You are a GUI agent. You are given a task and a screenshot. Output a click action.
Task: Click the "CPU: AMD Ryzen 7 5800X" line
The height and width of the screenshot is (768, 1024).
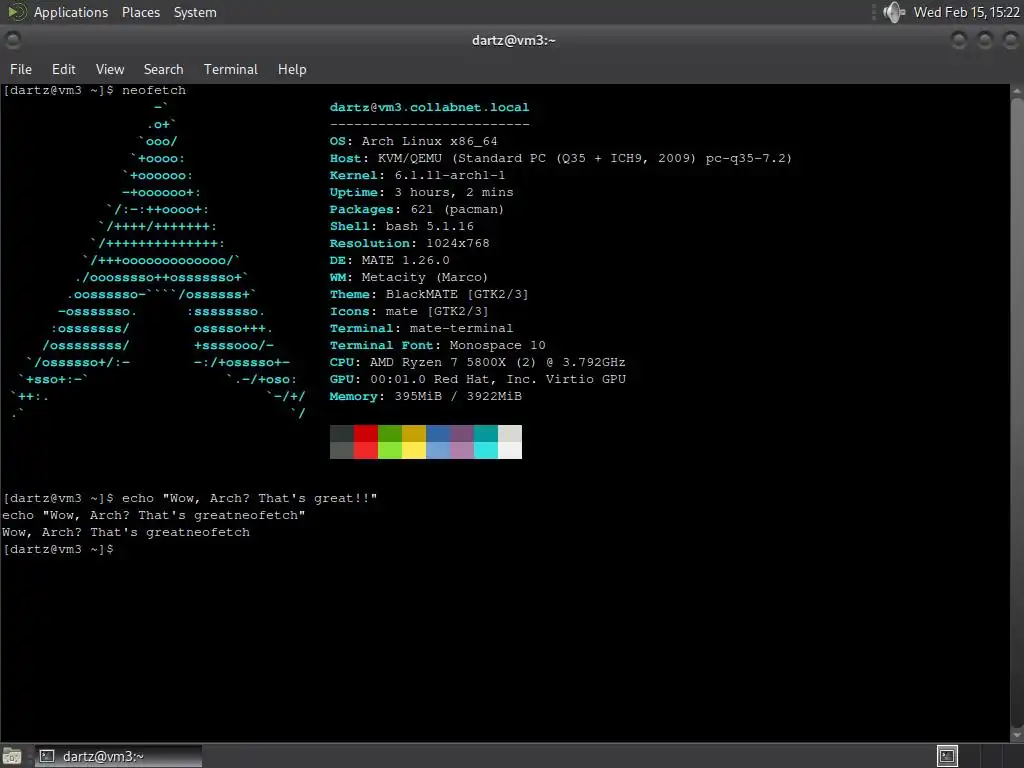click(477, 362)
